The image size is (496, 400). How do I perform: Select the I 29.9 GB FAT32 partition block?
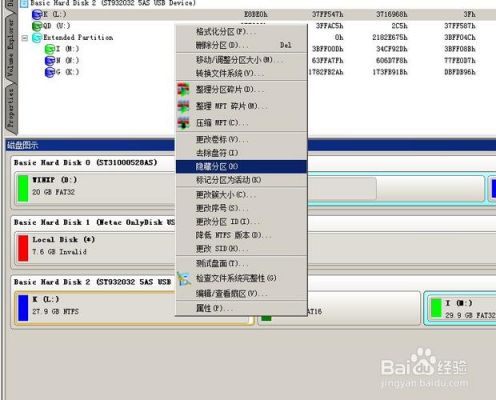tap(460, 308)
